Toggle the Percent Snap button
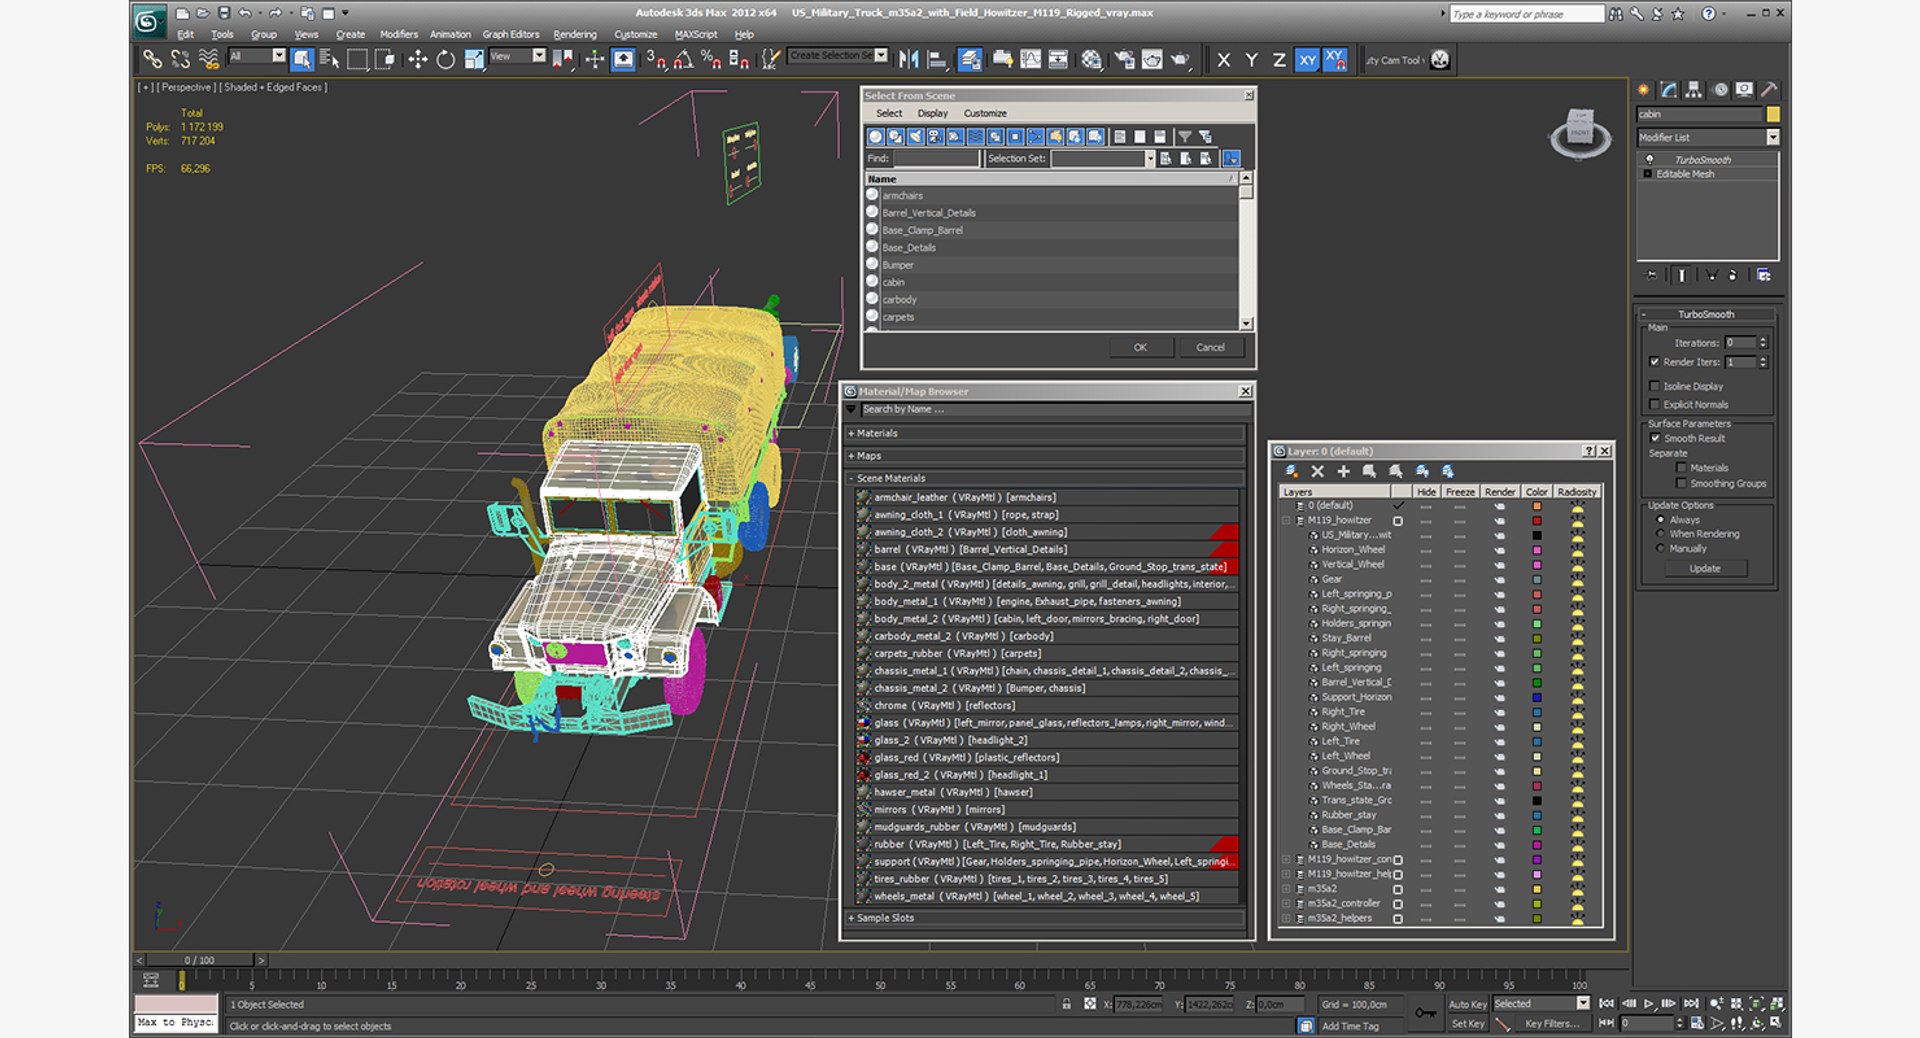The width and height of the screenshot is (1920, 1038). [711, 60]
